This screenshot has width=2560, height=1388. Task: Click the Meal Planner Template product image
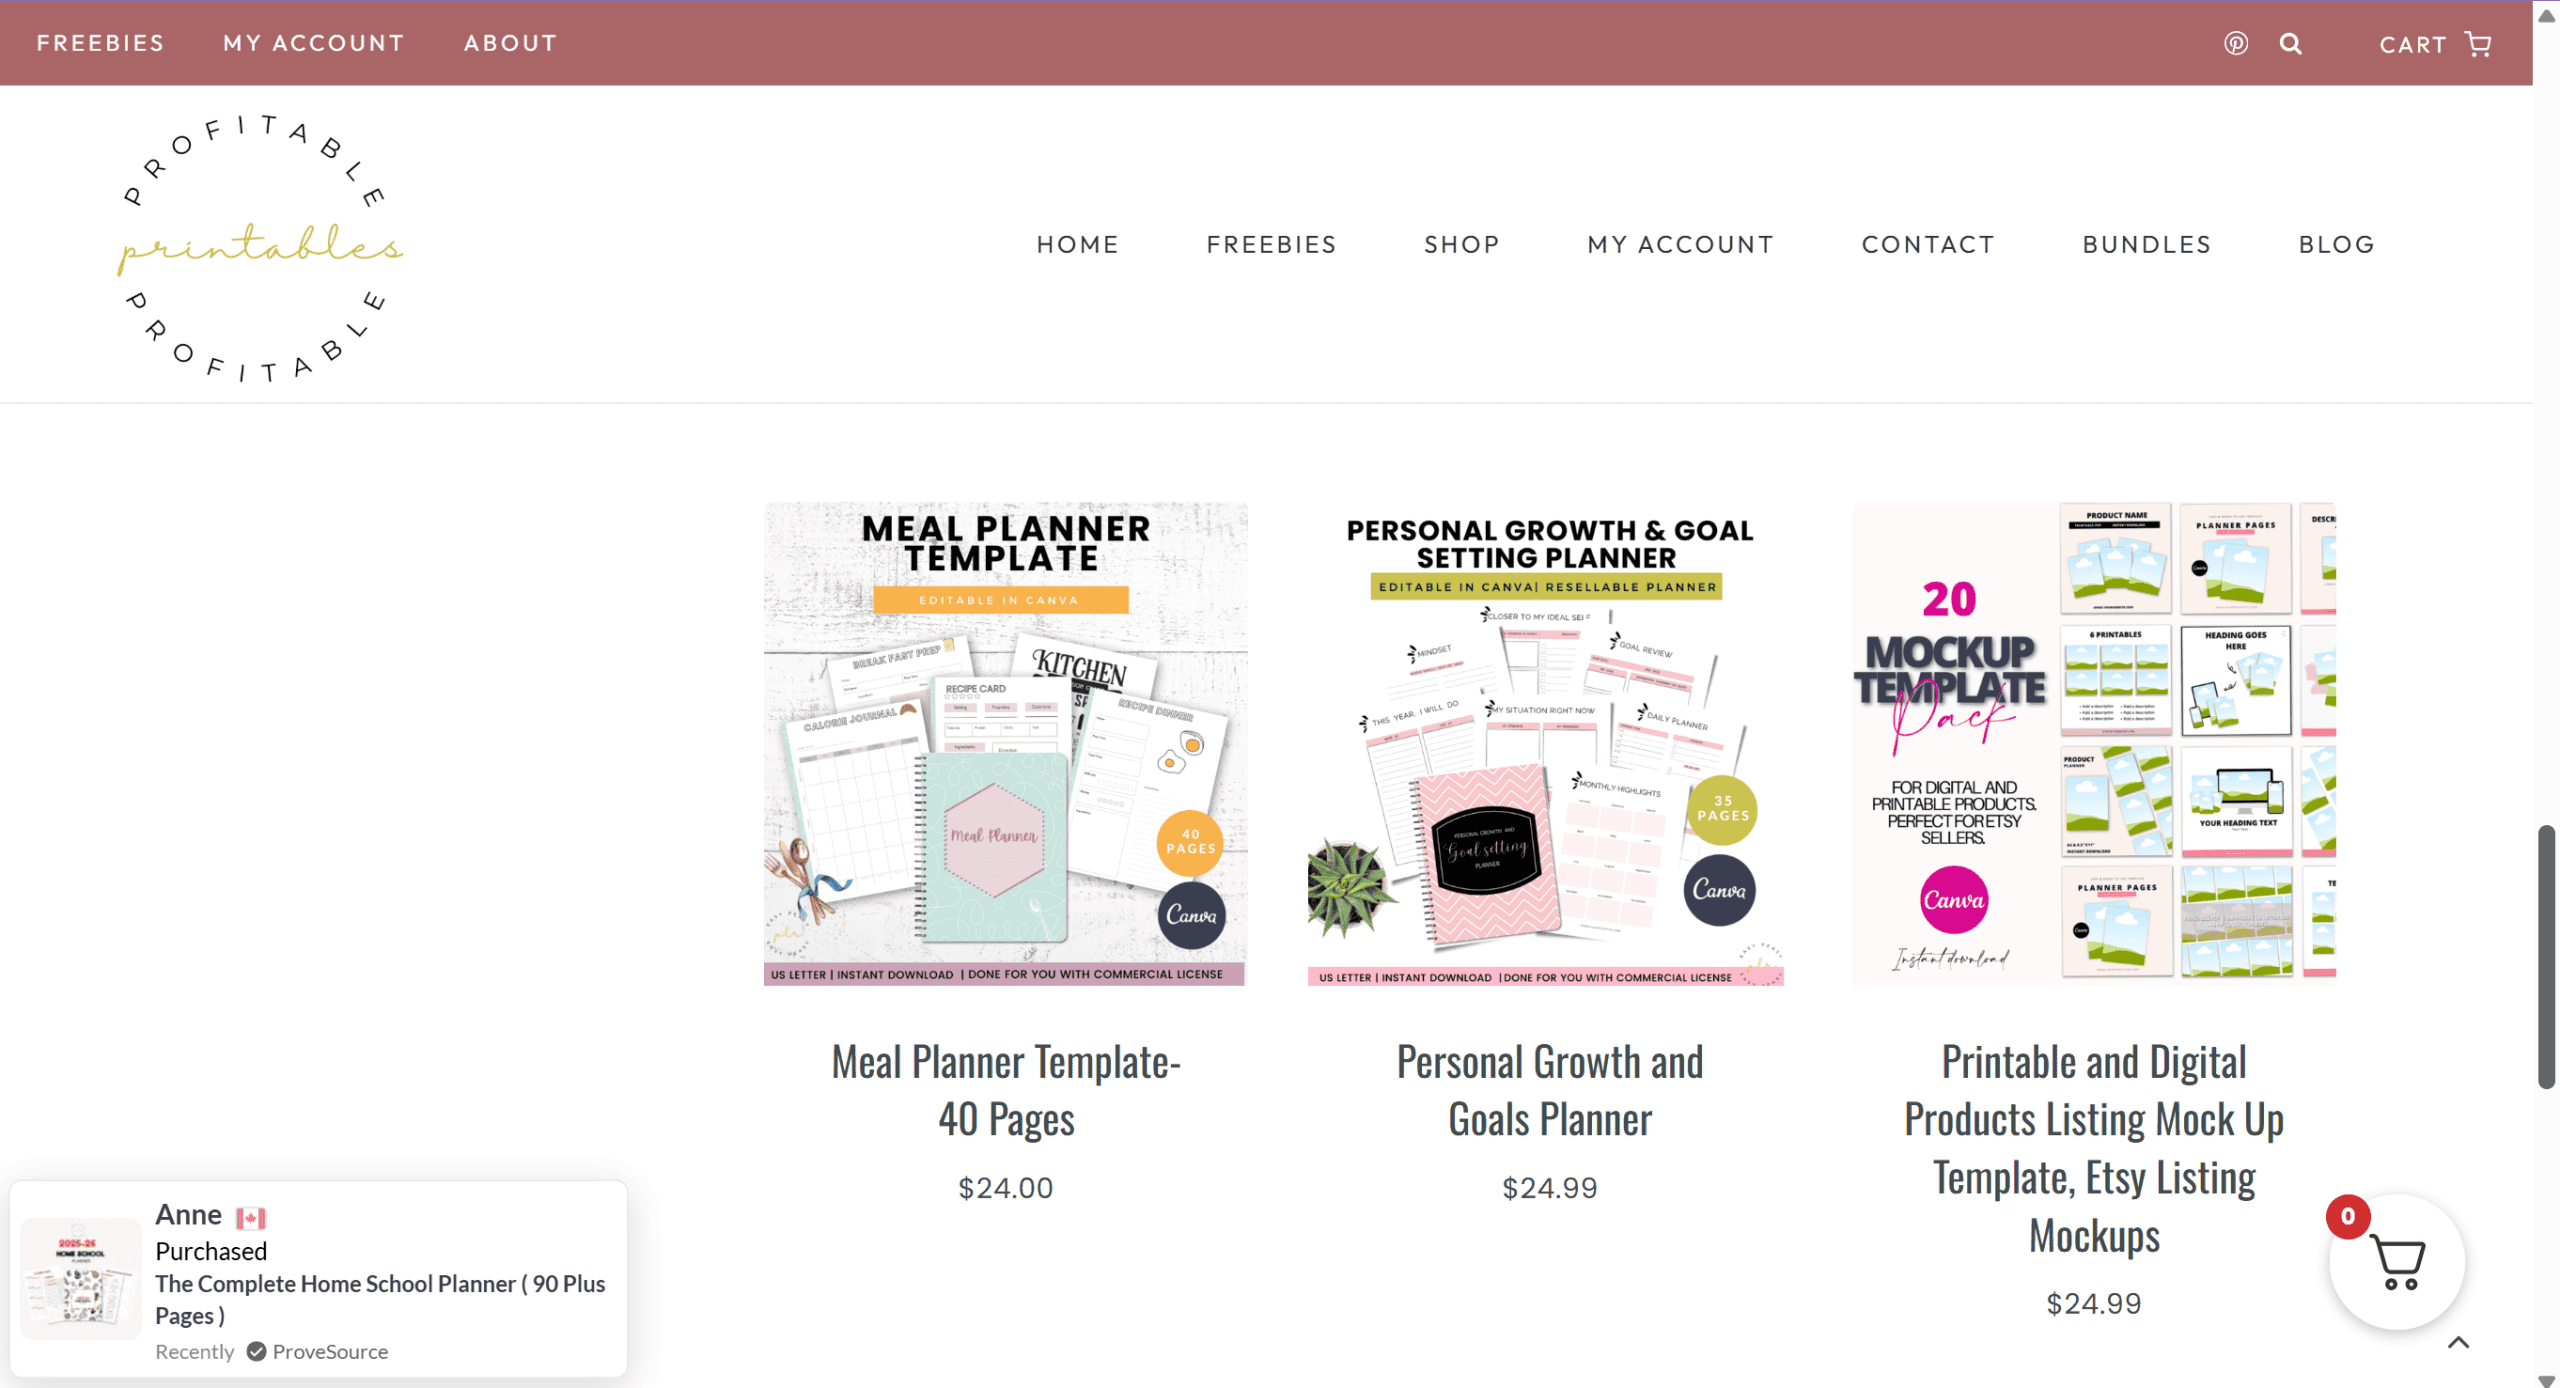(x=1006, y=743)
